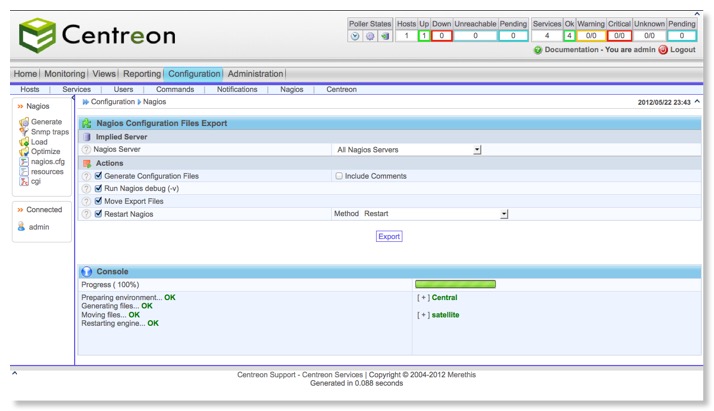The image size is (714, 411).
Task: Click the Configuration breadcrumb link
Action: coord(113,102)
